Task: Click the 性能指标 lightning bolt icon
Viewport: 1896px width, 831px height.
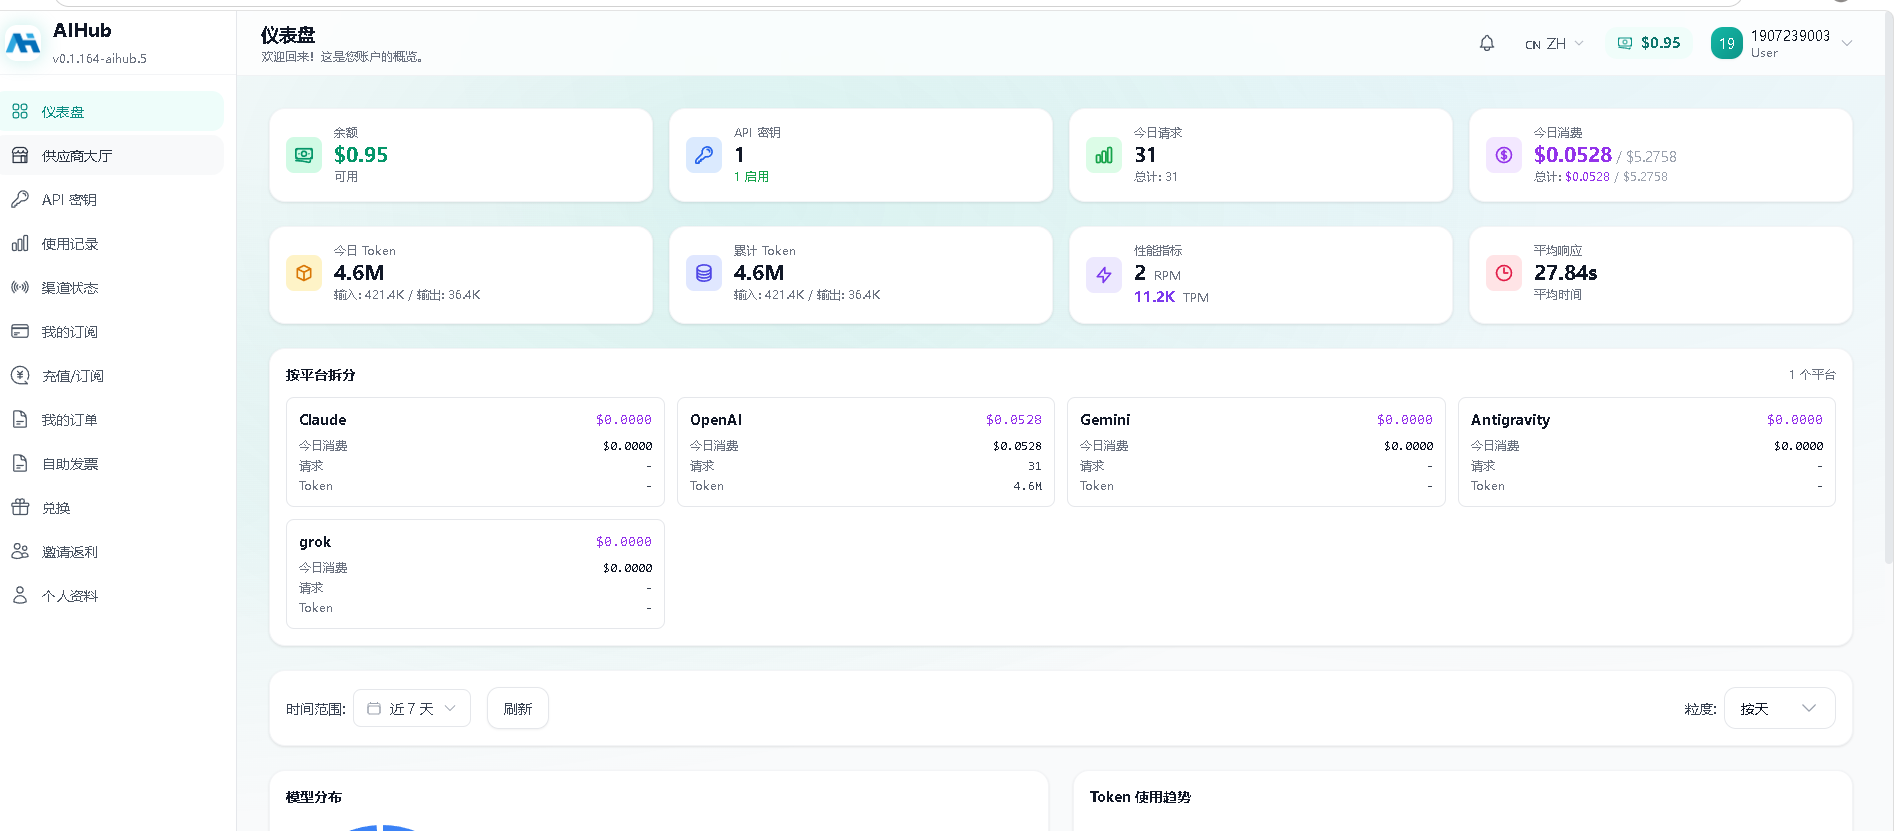Action: [1104, 275]
